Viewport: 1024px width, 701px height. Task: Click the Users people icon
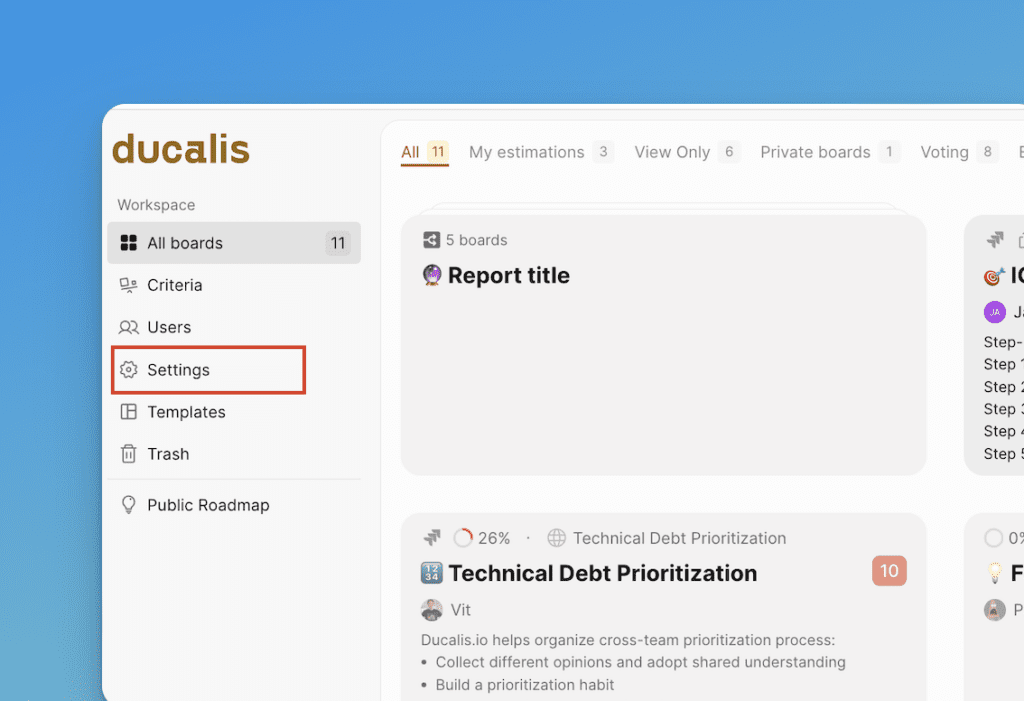(x=128, y=327)
